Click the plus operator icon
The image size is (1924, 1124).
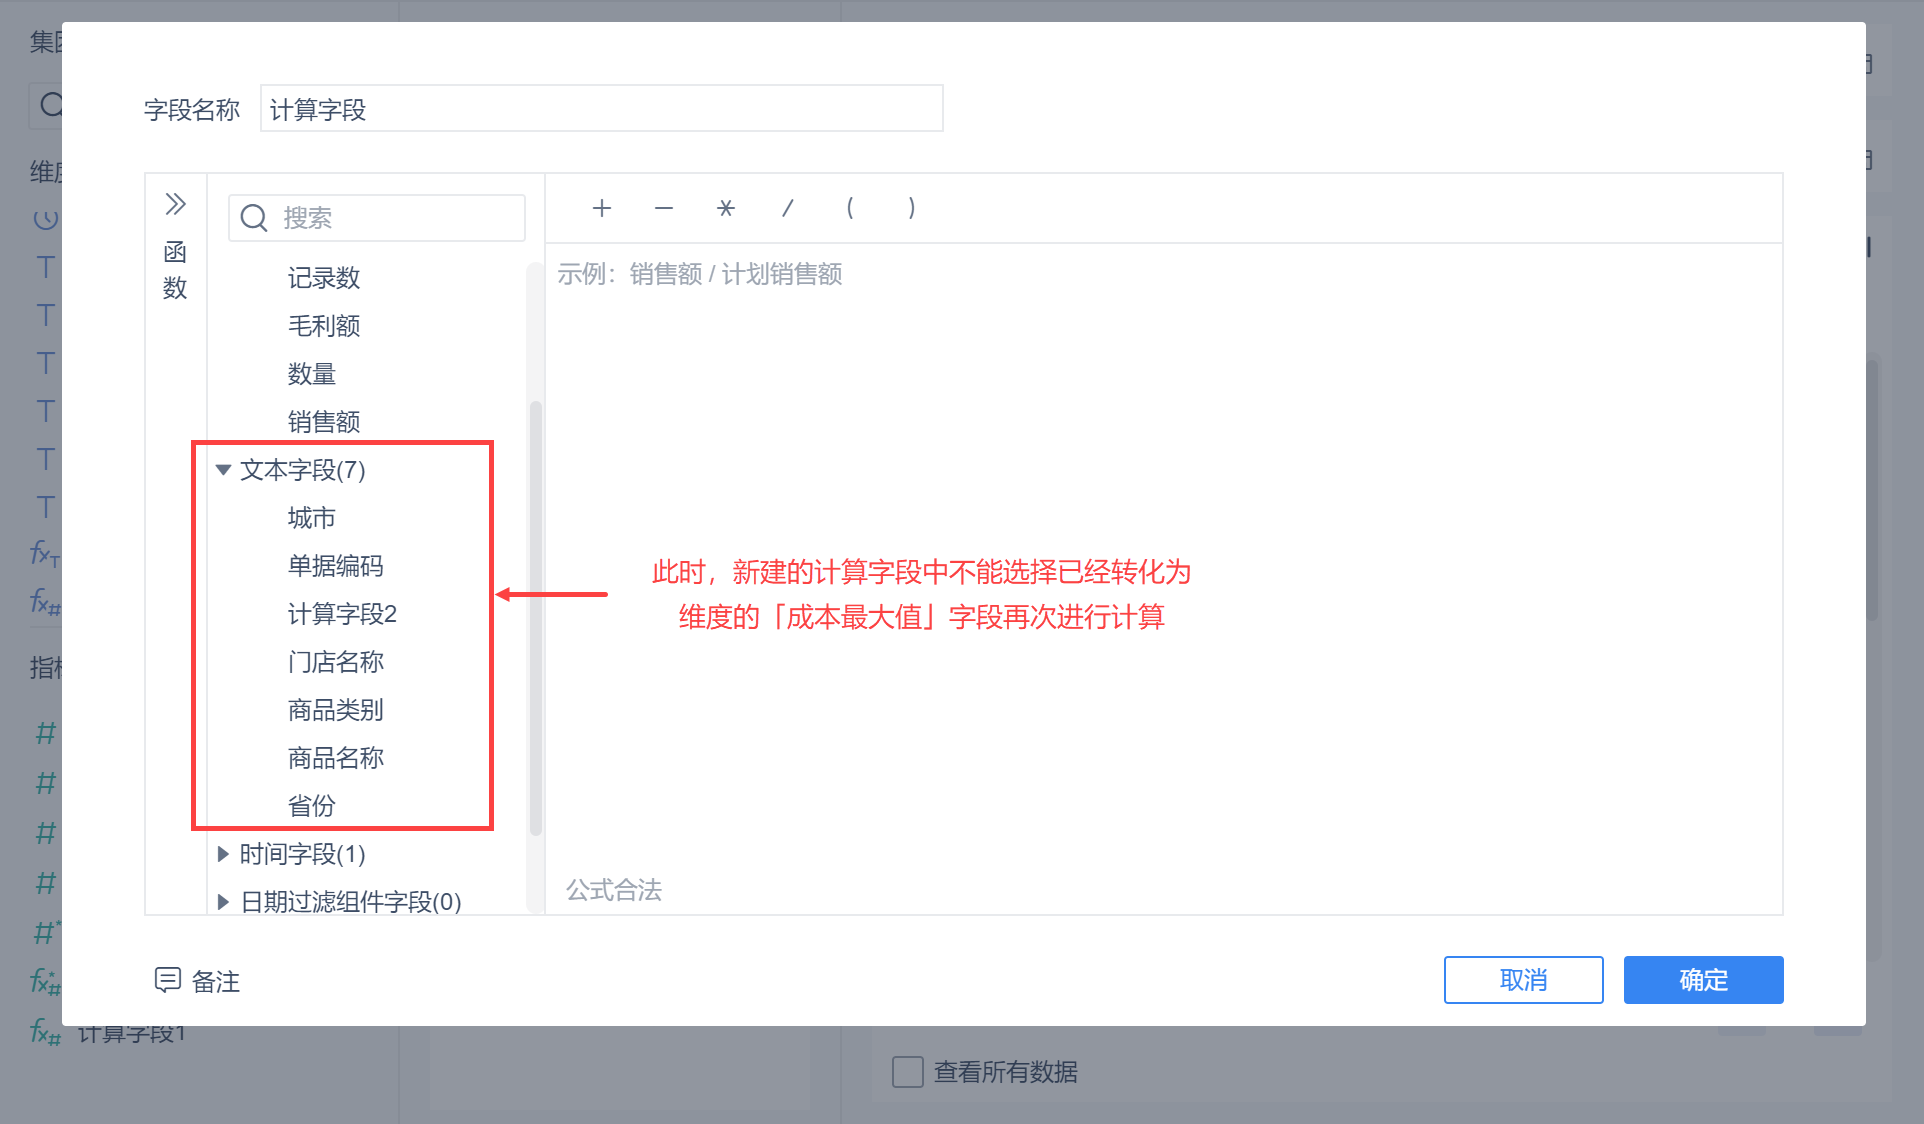(x=601, y=208)
